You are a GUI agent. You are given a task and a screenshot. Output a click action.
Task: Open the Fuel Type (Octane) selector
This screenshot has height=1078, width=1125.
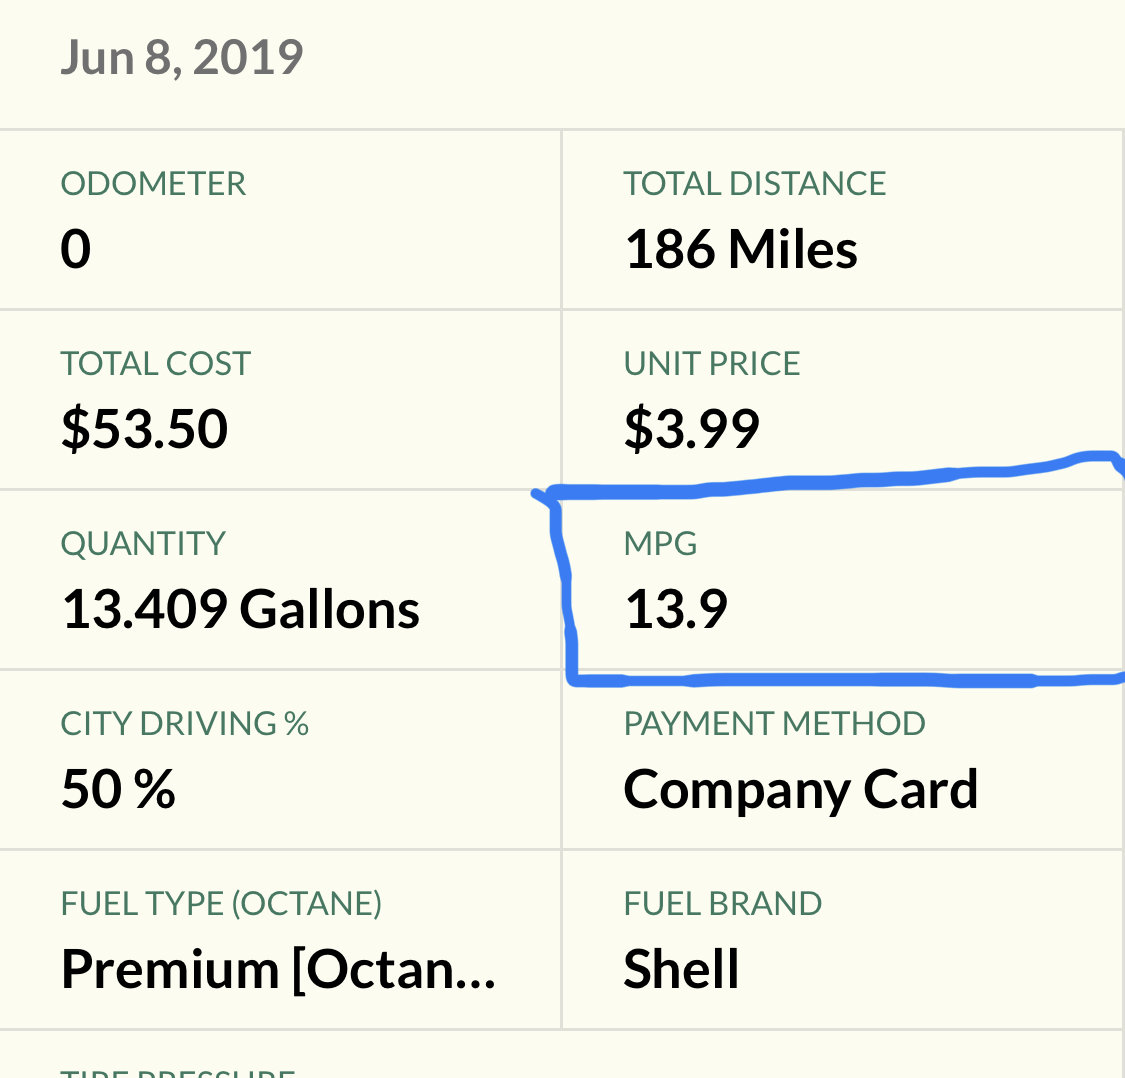pyautogui.click(x=280, y=940)
